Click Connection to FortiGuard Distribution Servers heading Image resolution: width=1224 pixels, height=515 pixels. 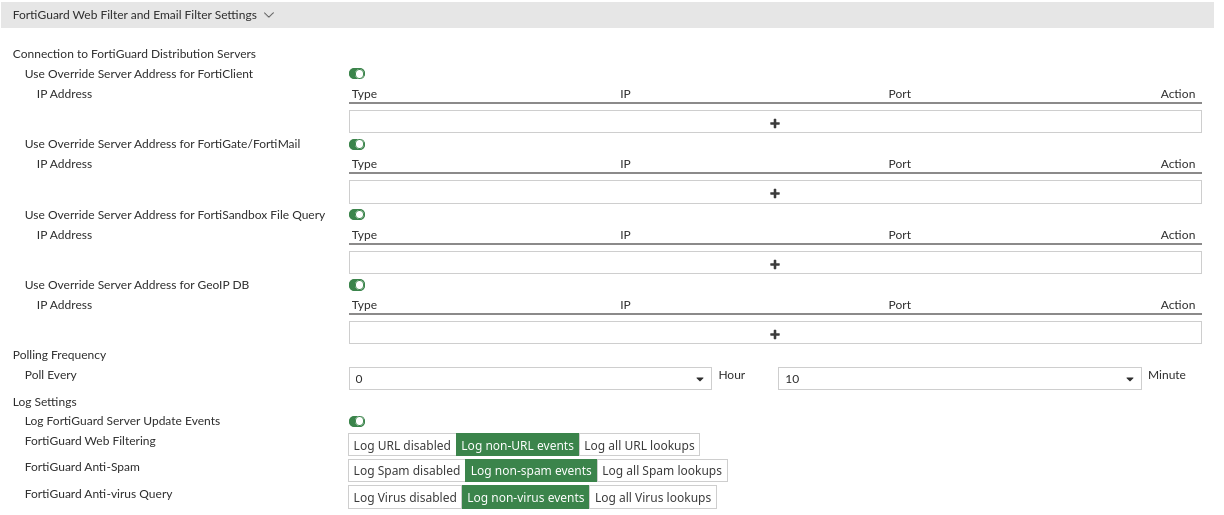tap(134, 54)
